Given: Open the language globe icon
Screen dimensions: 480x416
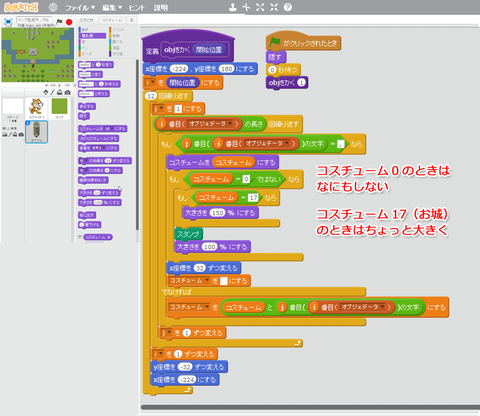Looking at the screenshot, I should [x=53, y=7].
